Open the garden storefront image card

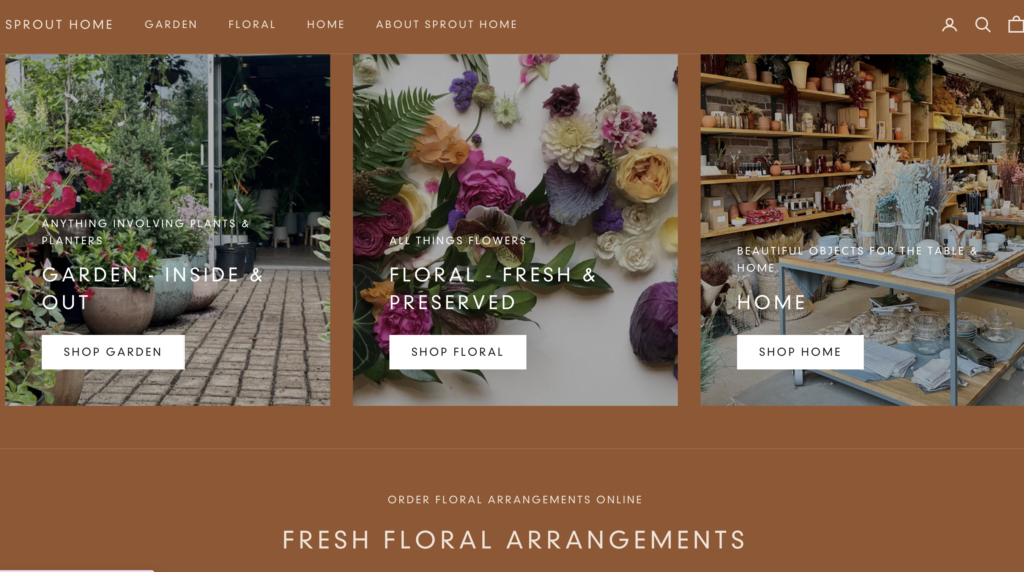tap(167, 230)
